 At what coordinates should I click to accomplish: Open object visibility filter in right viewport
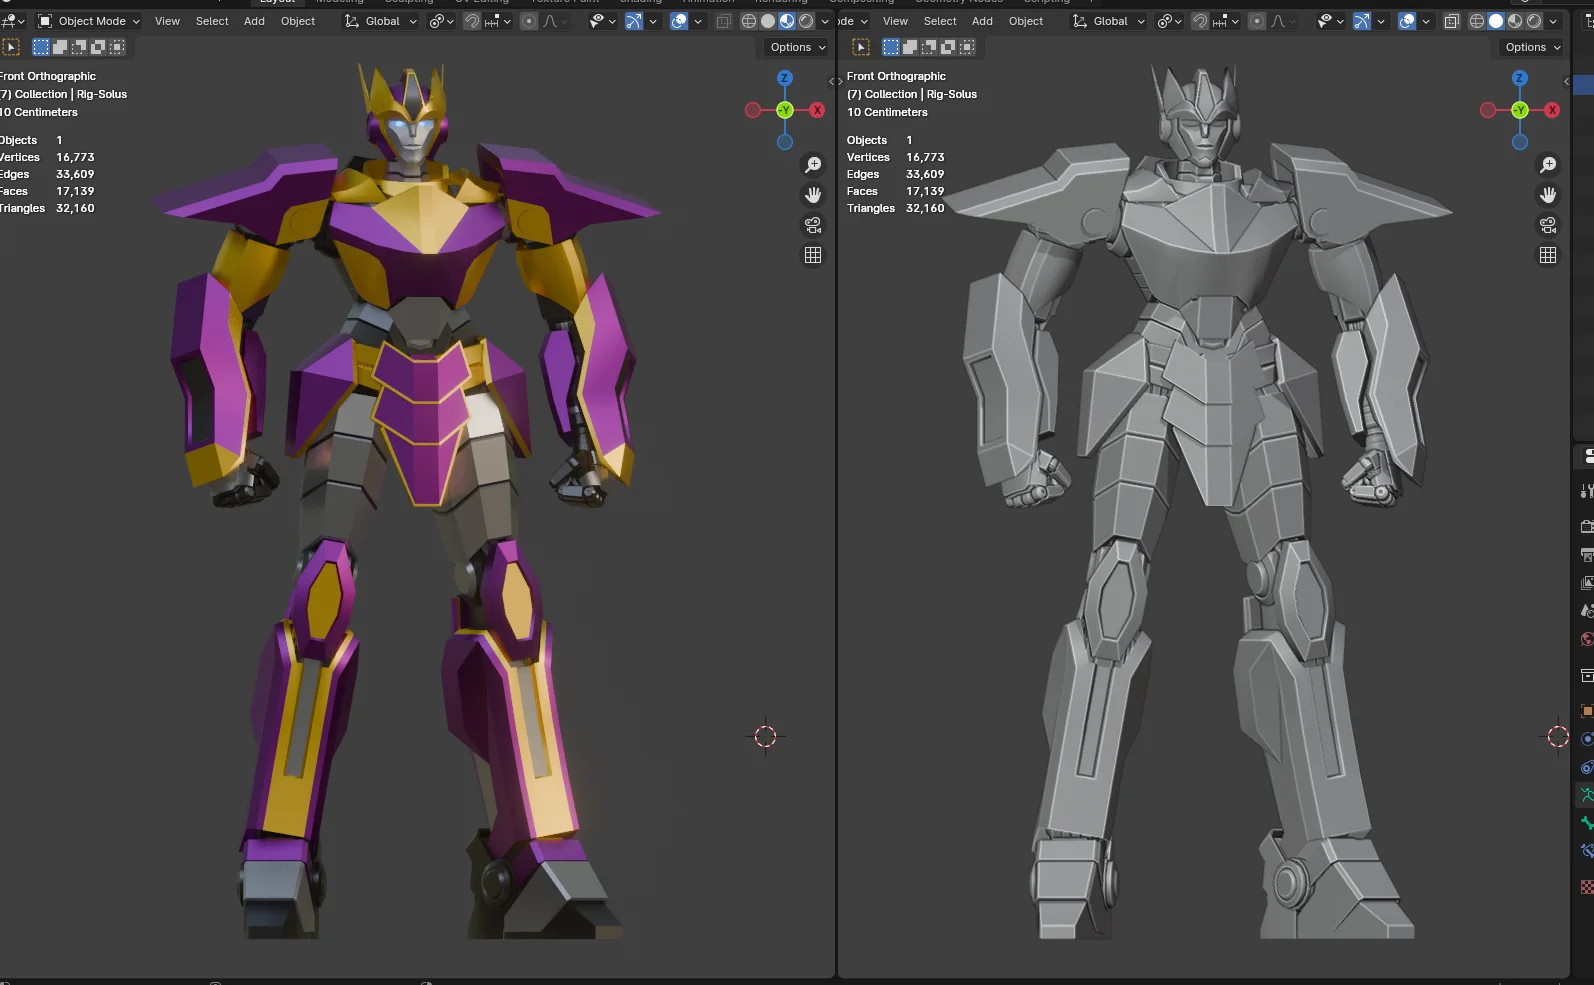pyautogui.click(x=1330, y=21)
